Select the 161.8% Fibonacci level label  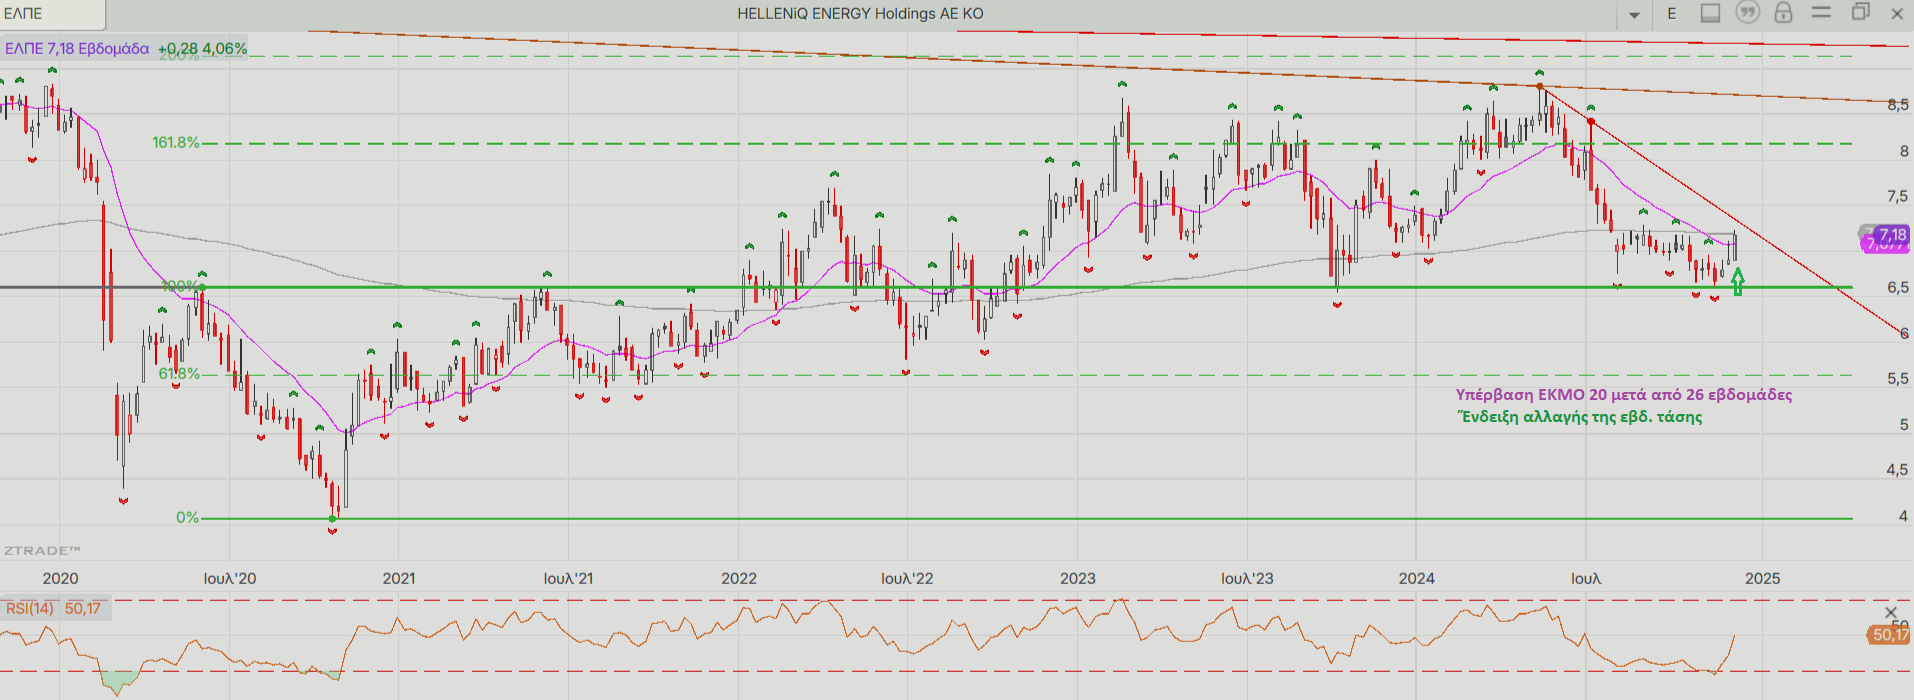click(x=176, y=143)
